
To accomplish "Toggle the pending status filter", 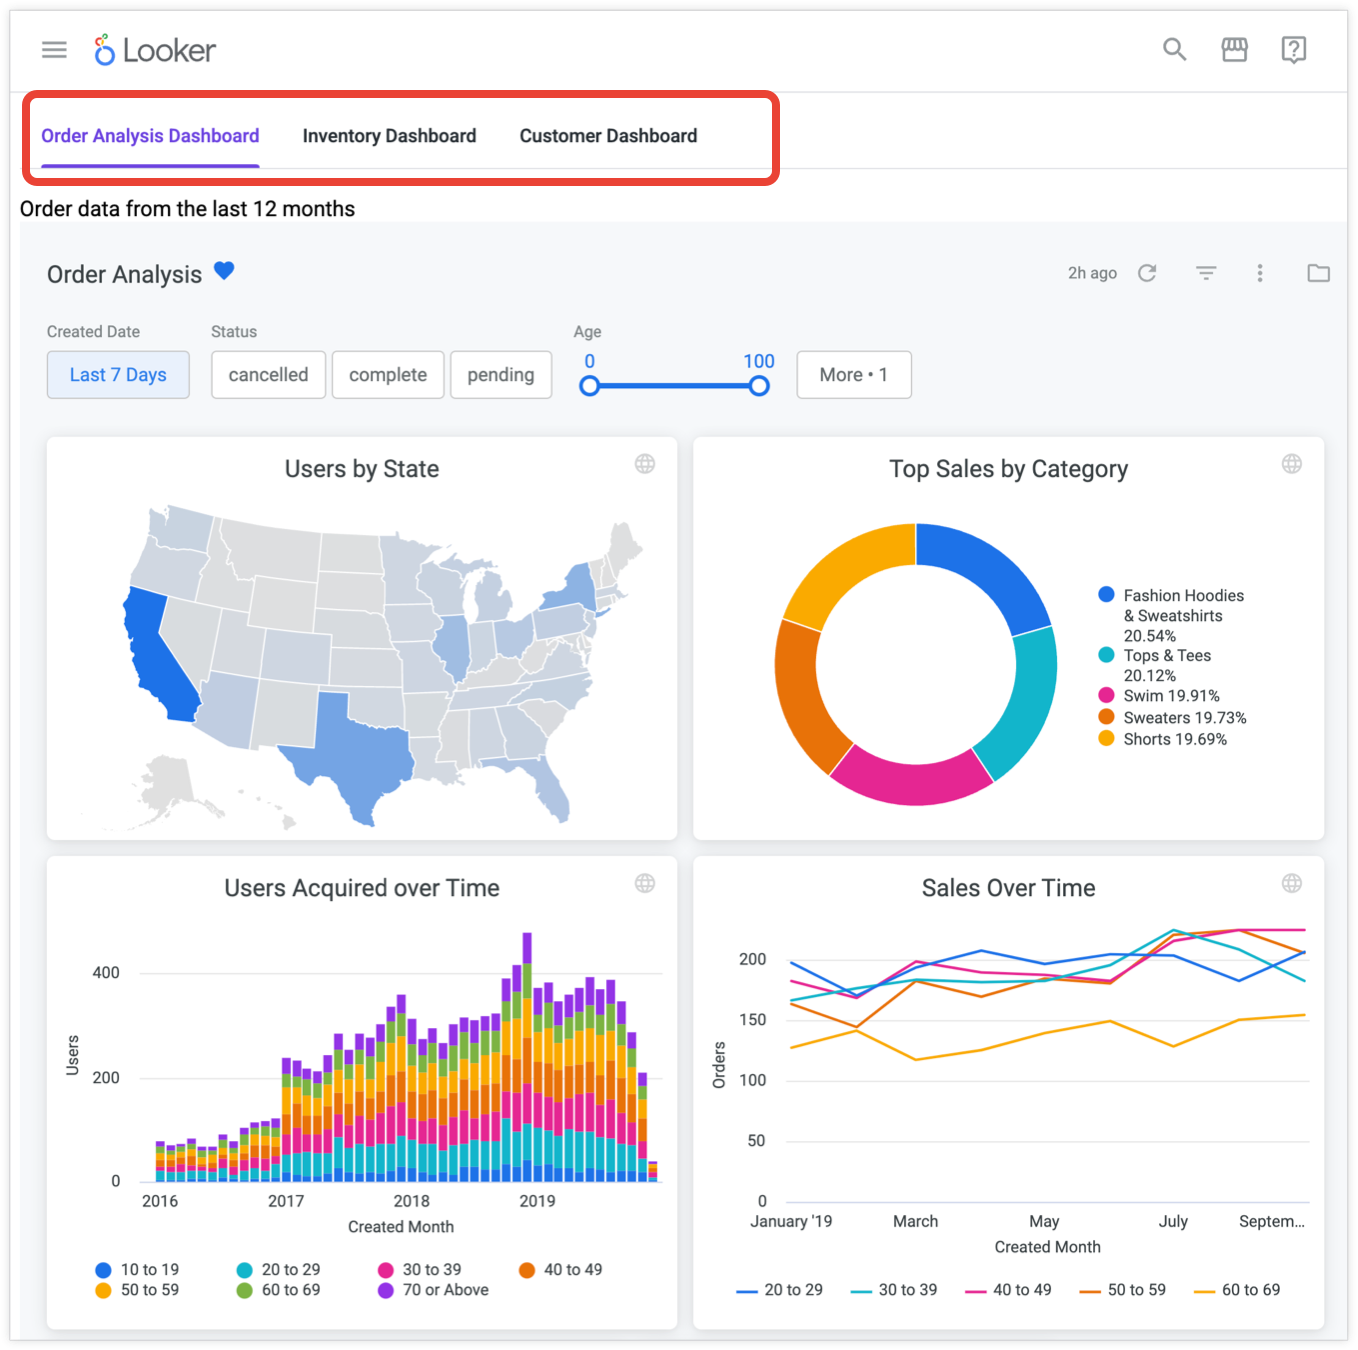I will 501,374.
